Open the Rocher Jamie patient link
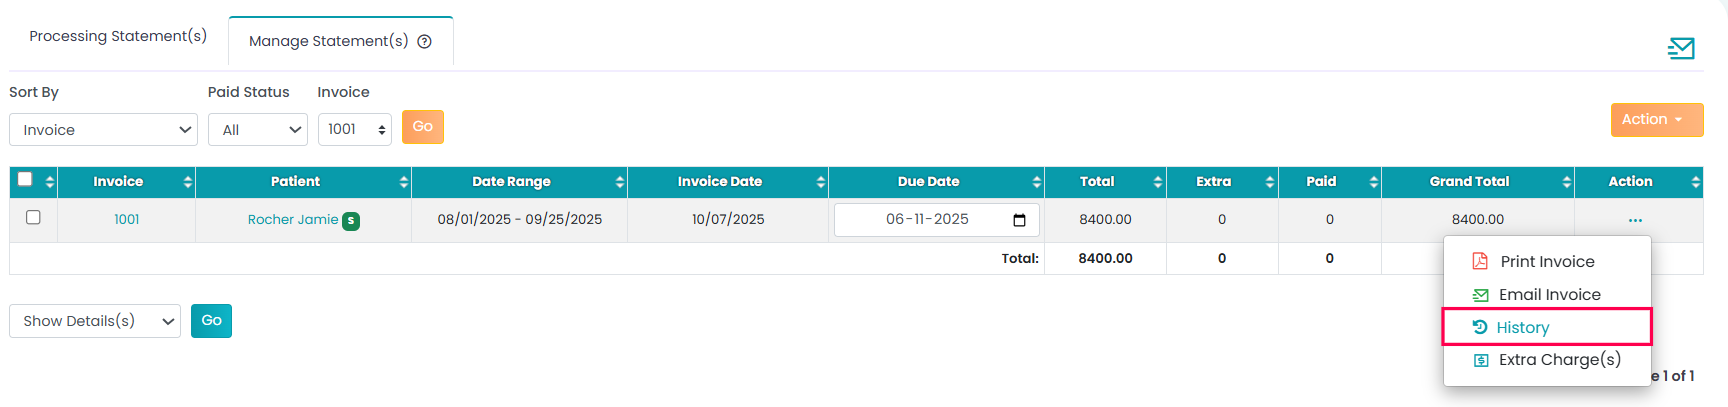This screenshot has width=1728, height=407. tap(292, 219)
